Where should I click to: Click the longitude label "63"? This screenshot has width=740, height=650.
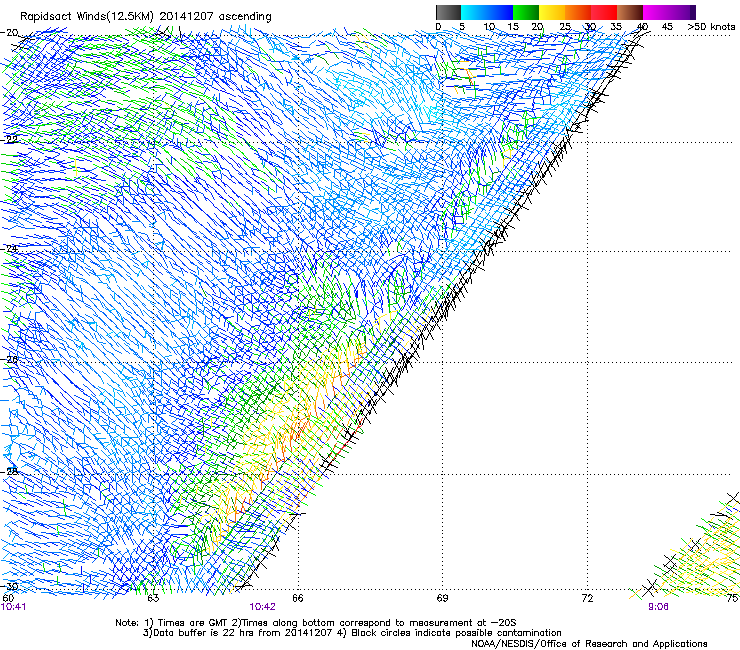(x=153, y=599)
